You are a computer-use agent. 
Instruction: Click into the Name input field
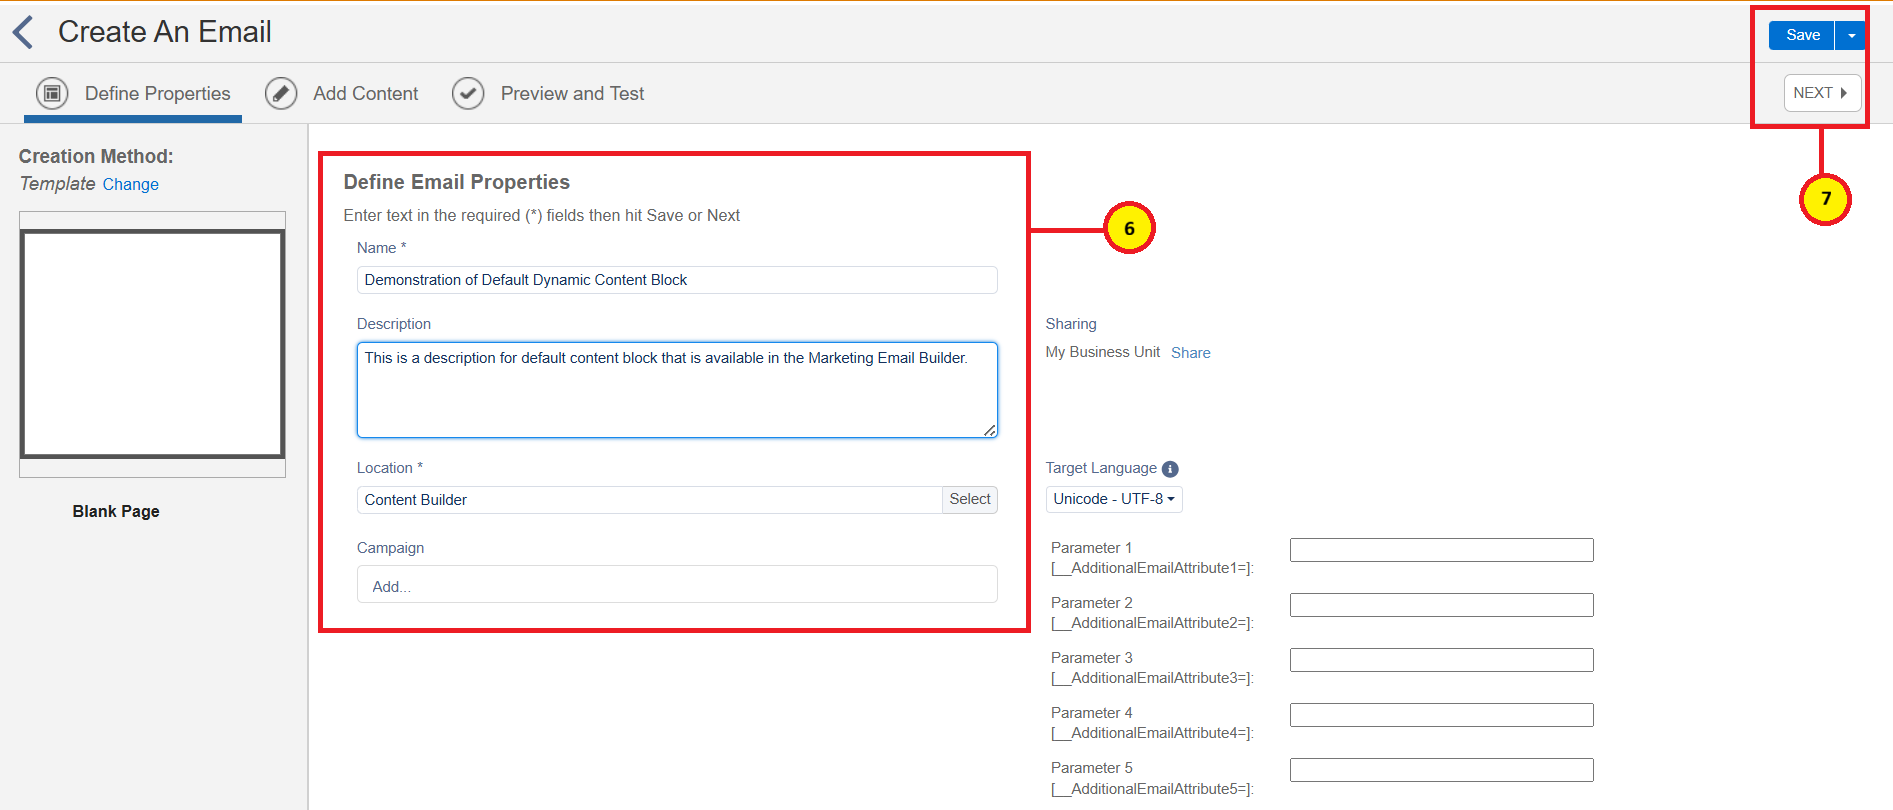click(676, 280)
